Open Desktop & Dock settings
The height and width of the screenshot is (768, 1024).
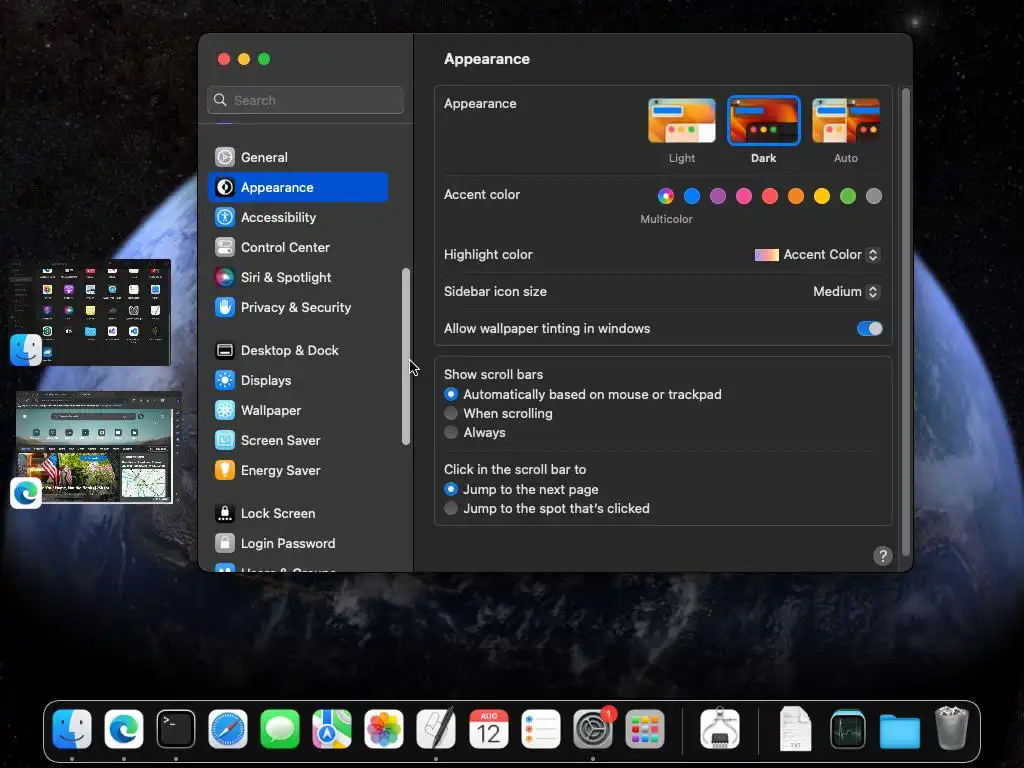tap(298, 351)
